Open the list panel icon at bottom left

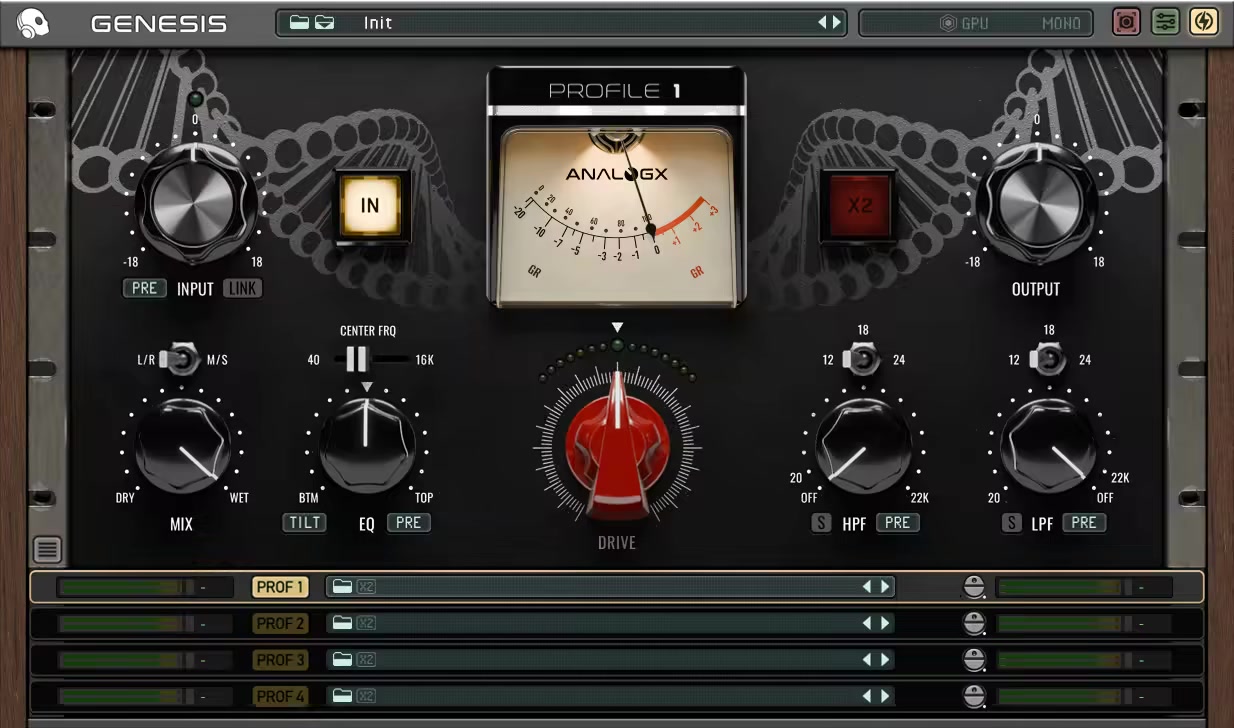click(x=48, y=549)
